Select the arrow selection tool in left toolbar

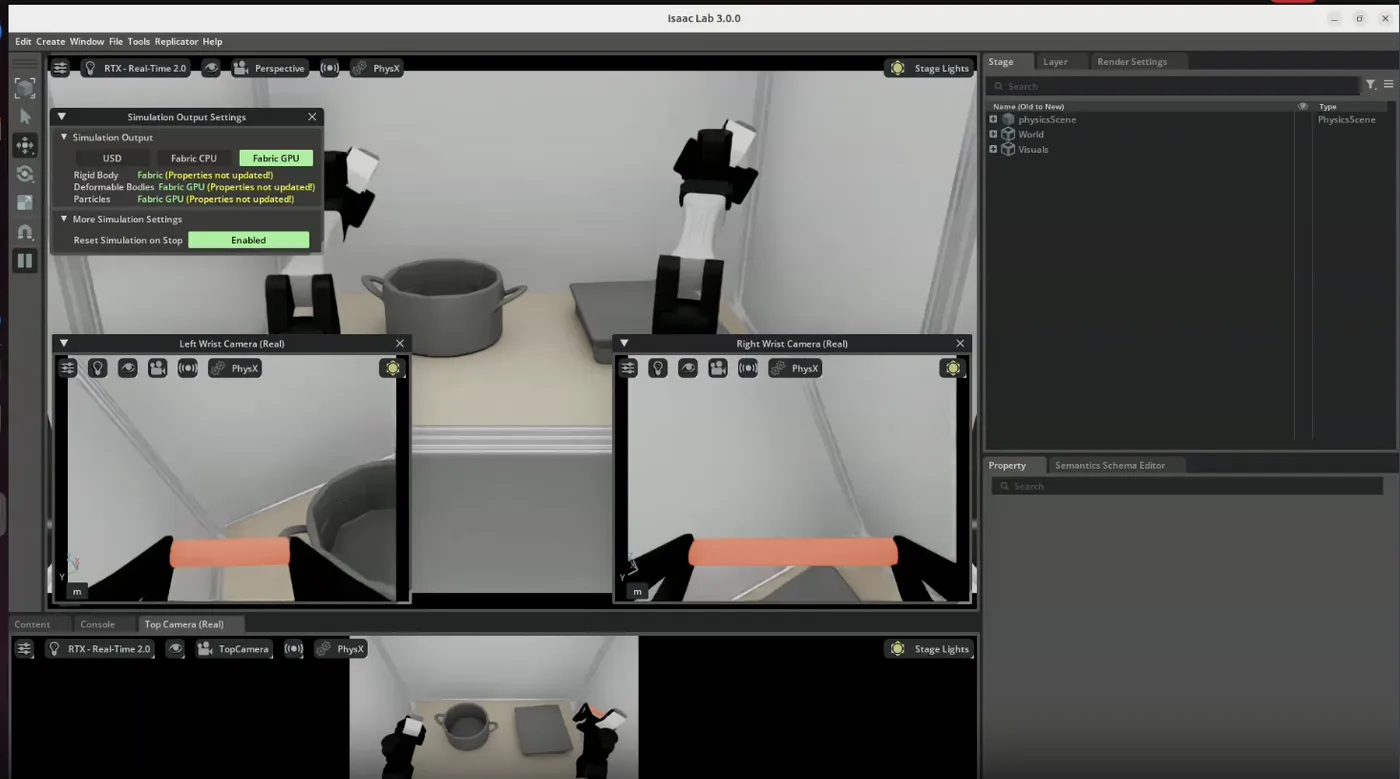(25, 117)
